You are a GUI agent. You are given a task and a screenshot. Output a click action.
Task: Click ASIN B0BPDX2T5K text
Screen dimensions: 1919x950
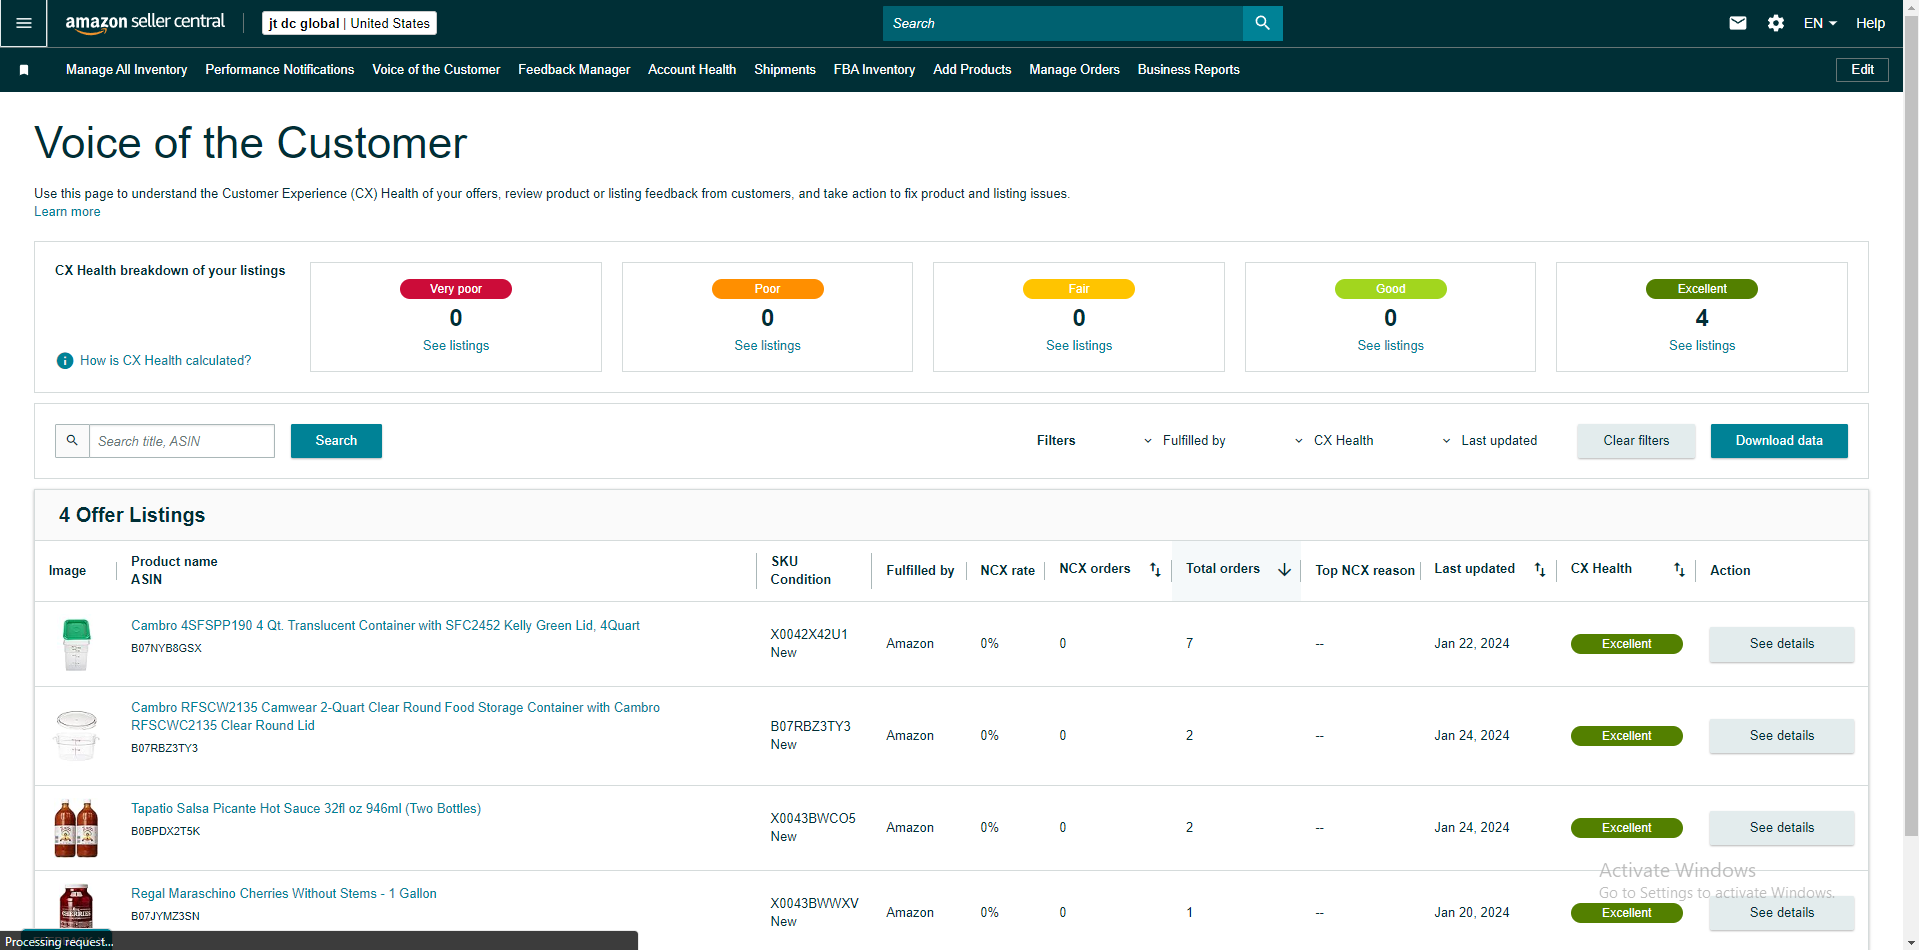coord(166,832)
